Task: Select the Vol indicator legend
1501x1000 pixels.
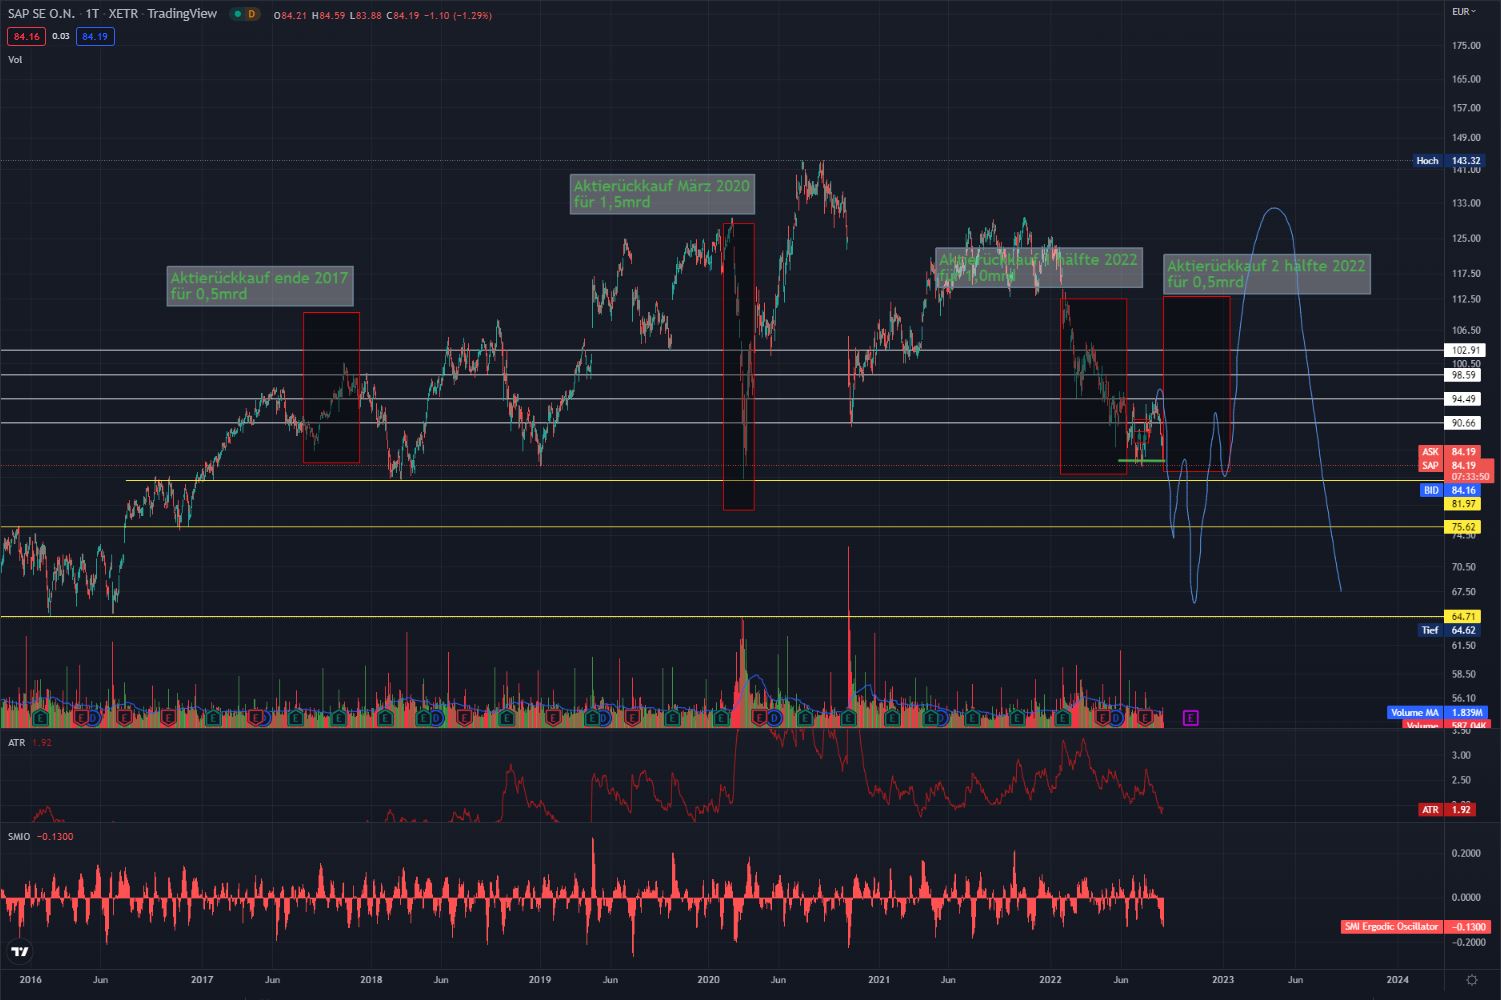Action: point(15,60)
